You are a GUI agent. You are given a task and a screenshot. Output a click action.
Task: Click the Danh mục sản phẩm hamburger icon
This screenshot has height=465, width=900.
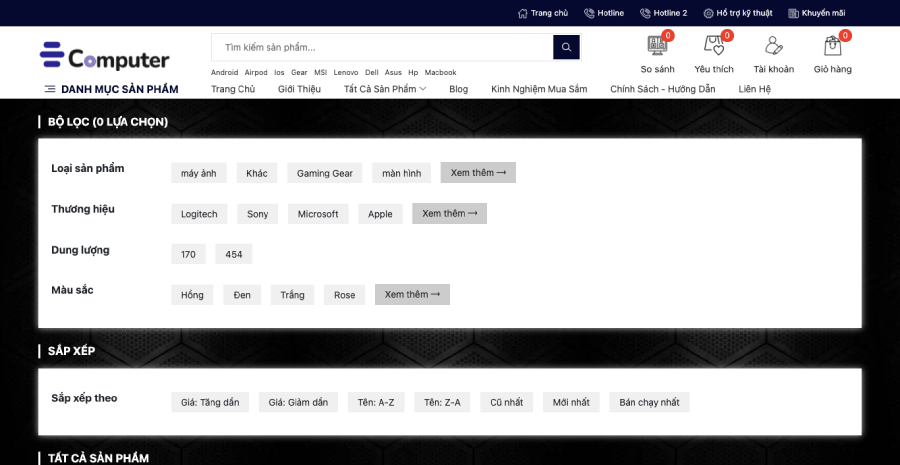pos(50,89)
